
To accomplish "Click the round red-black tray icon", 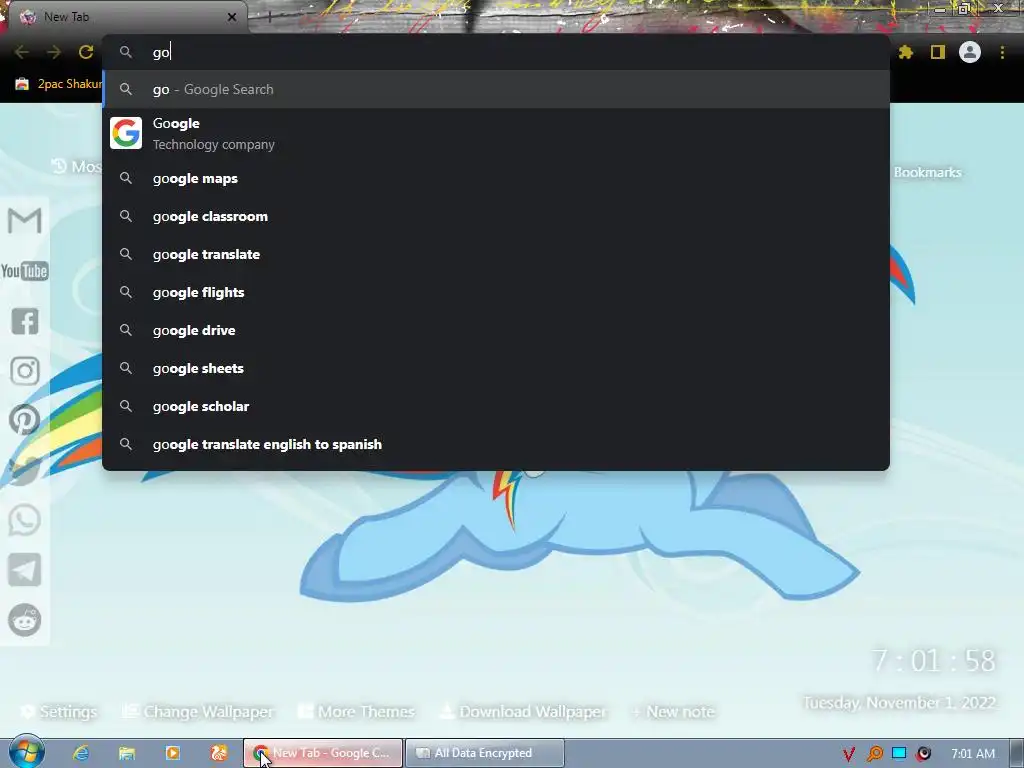I will (923, 754).
